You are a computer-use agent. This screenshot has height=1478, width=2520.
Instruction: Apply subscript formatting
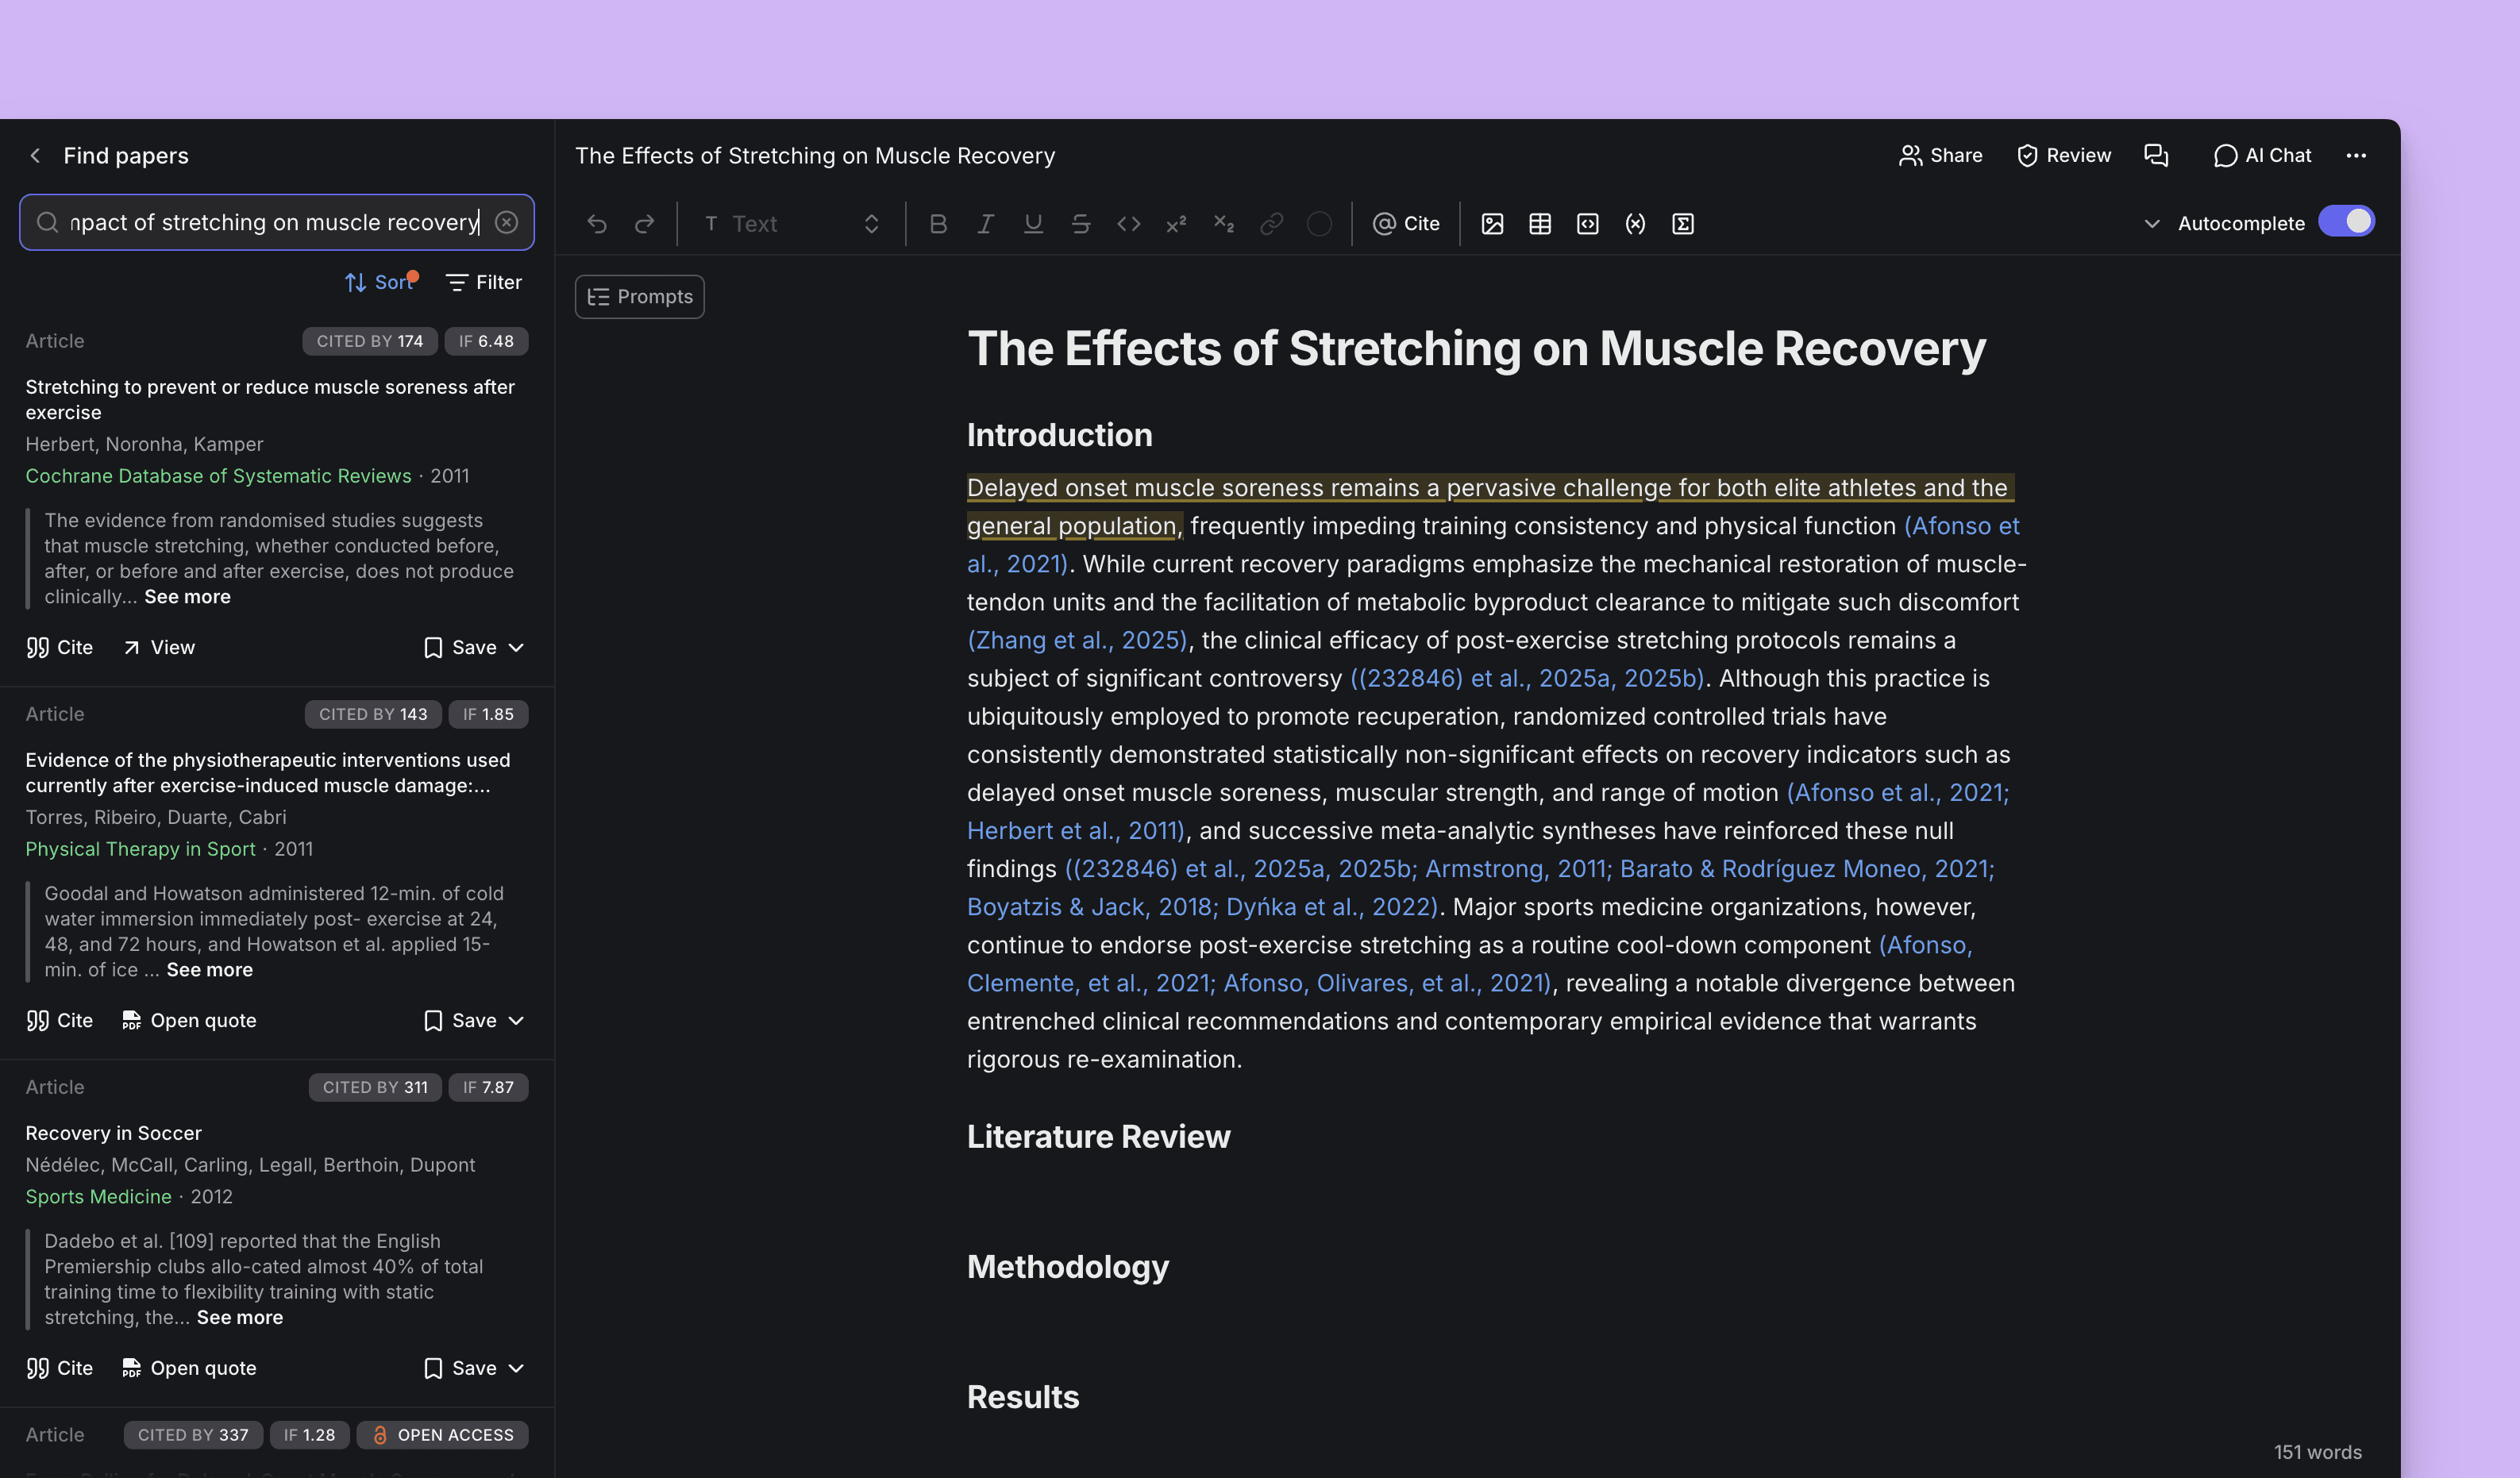[1224, 224]
